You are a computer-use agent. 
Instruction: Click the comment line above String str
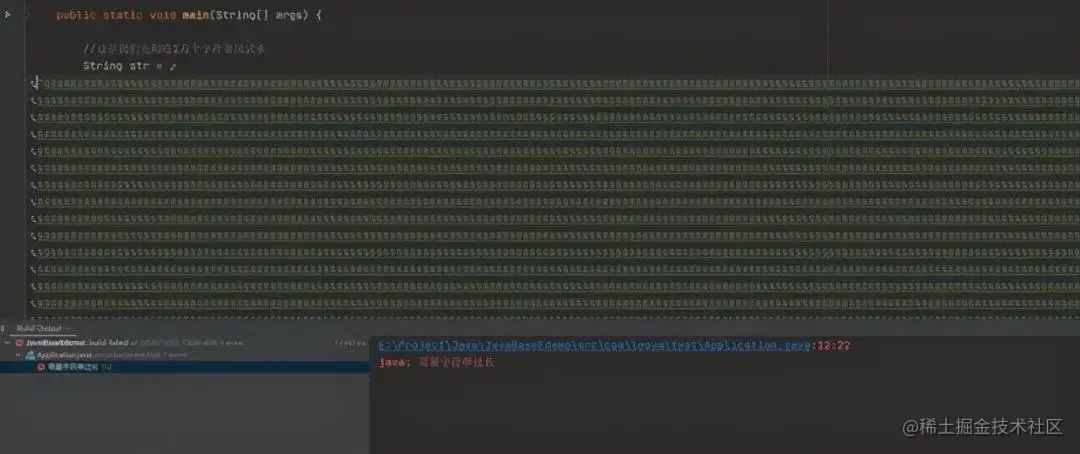pyautogui.click(x=174, y=49)
